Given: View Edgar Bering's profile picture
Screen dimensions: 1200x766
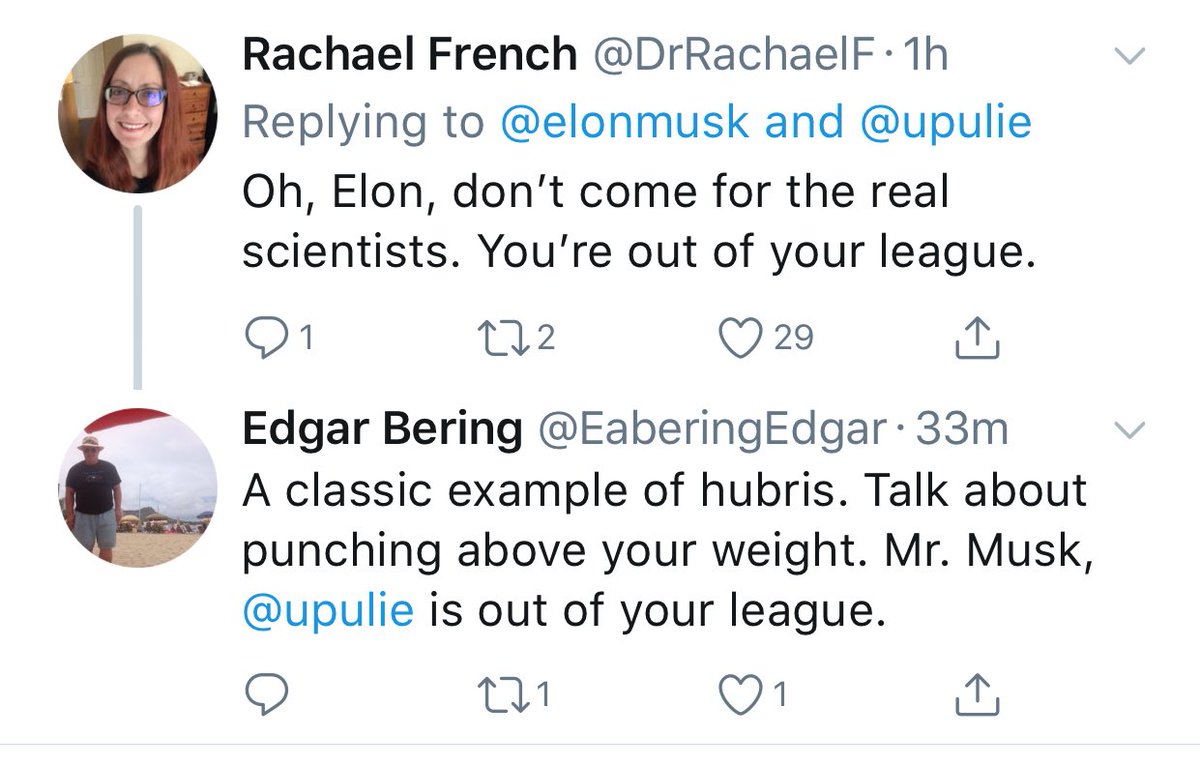Looking at the screenshot, I should pos(137,487).
